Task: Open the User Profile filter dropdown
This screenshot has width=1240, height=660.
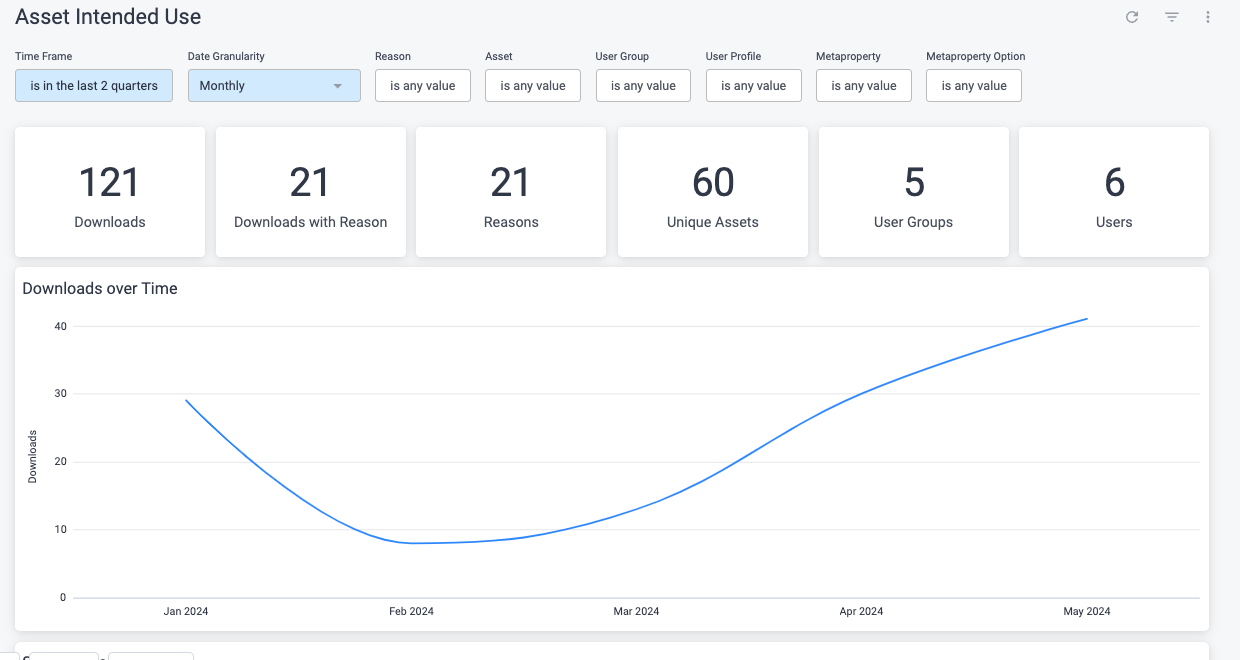Action: click(753, 85)
